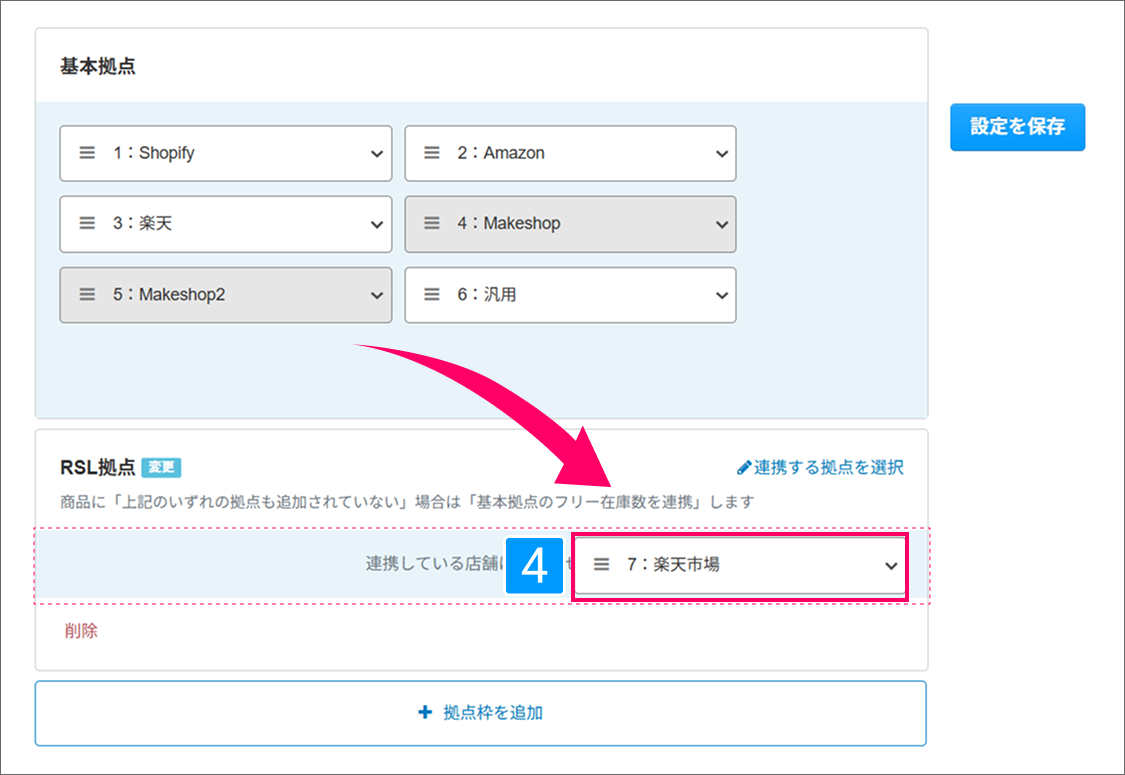Viewport: 1125px width, 775px height.
Task: Expand the 3：楽天 dropdown chevron
Action: pos(377,225)
